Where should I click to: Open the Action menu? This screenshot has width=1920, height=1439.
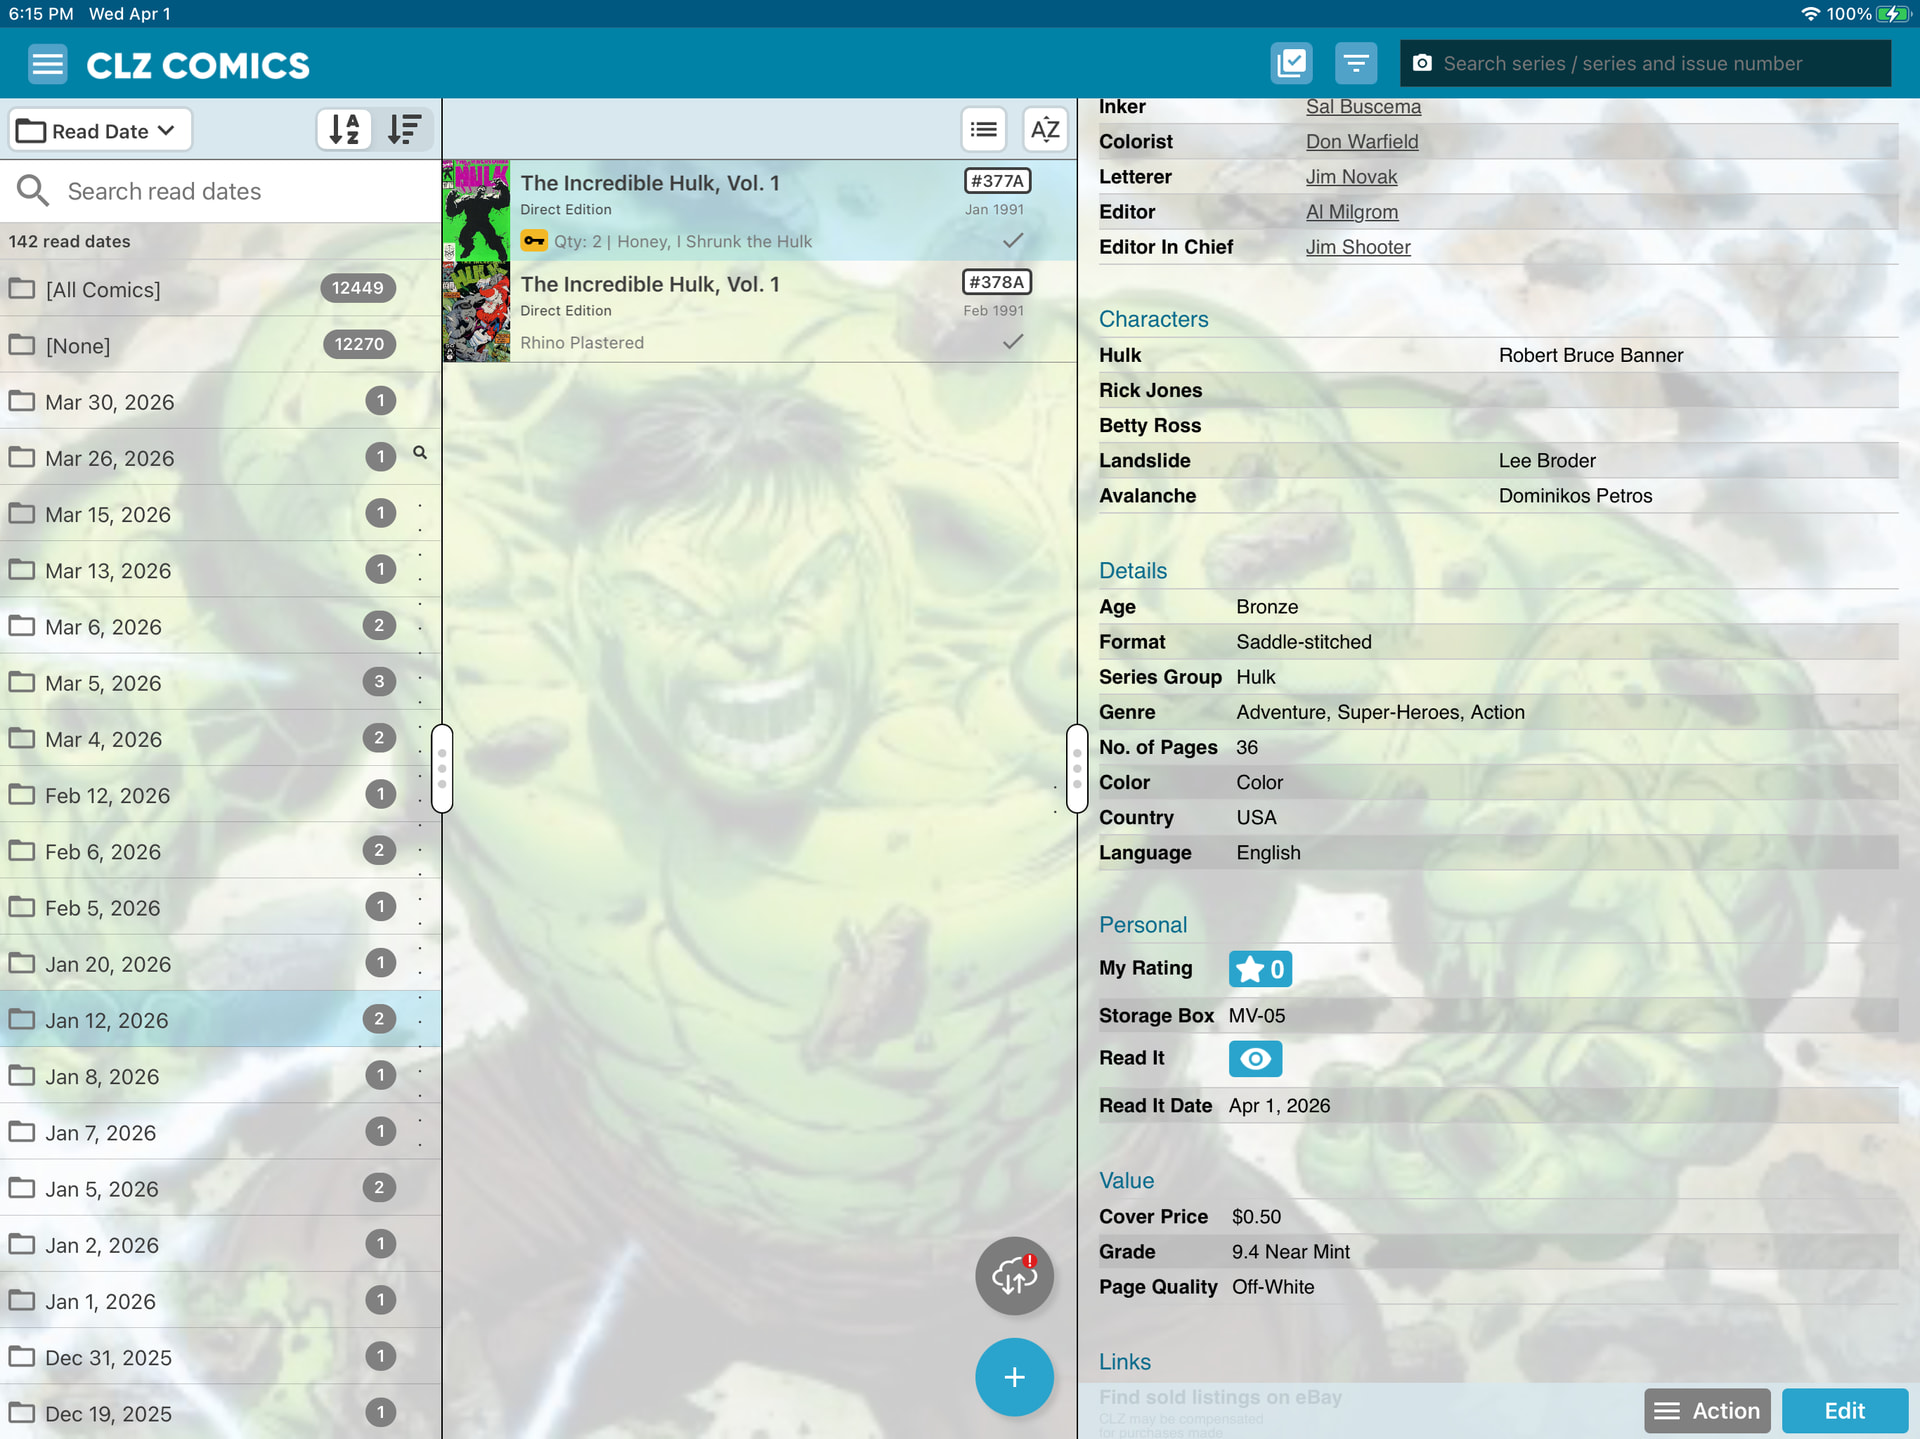coord(1706,1410)
